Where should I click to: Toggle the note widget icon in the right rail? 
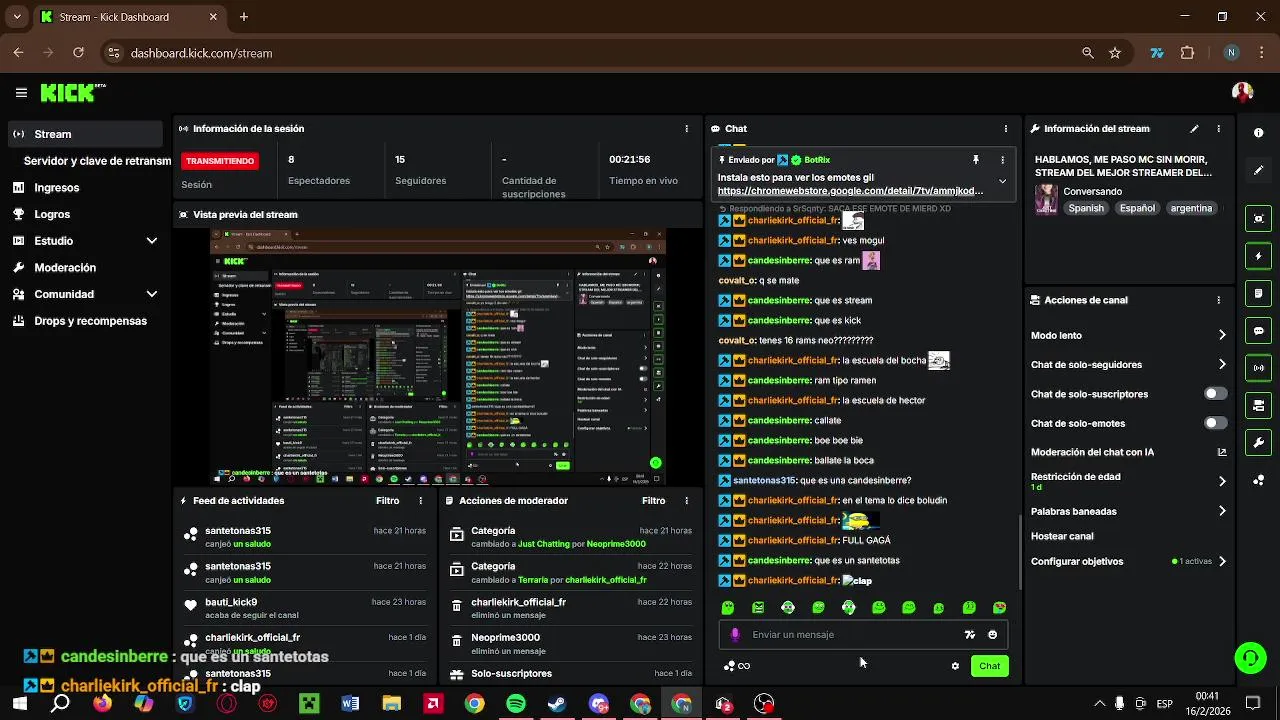coord(1258,294)
